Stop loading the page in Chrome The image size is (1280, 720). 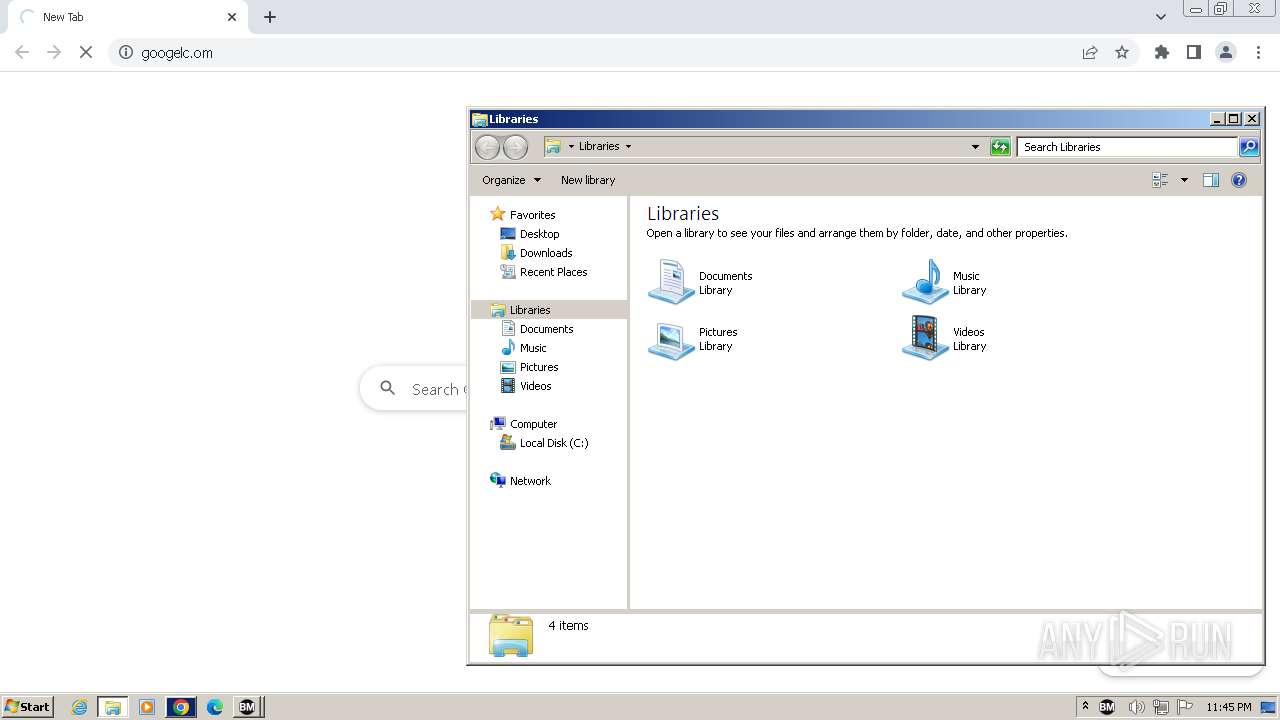[x=86, y=53]
